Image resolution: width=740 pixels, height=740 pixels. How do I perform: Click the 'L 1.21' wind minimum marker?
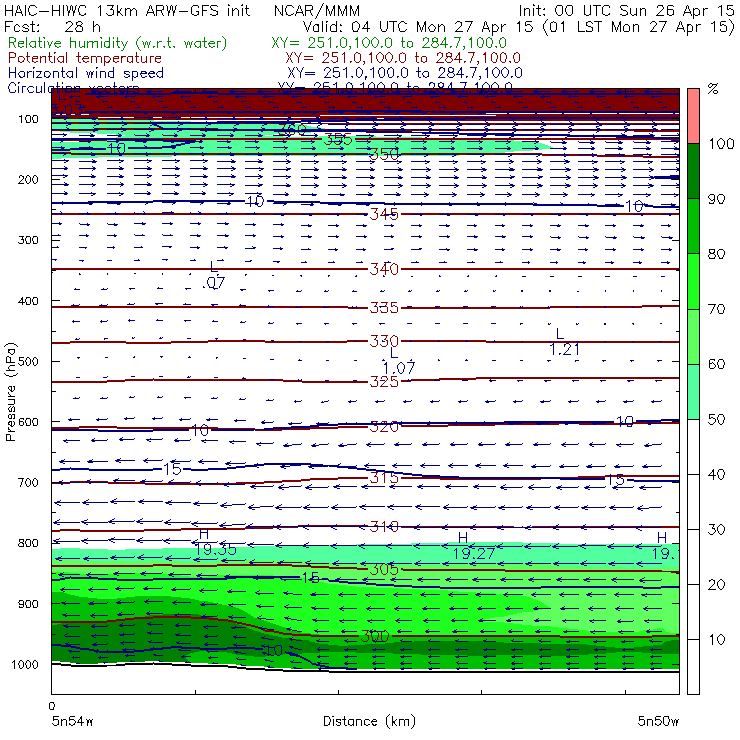tap(564, 342)
